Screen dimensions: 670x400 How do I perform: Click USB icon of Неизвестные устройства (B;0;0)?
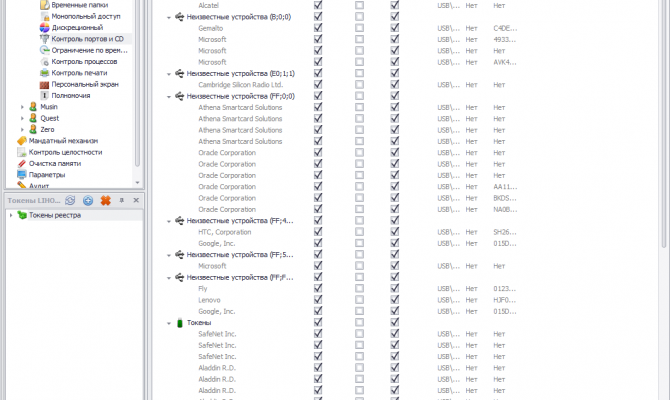180,17
